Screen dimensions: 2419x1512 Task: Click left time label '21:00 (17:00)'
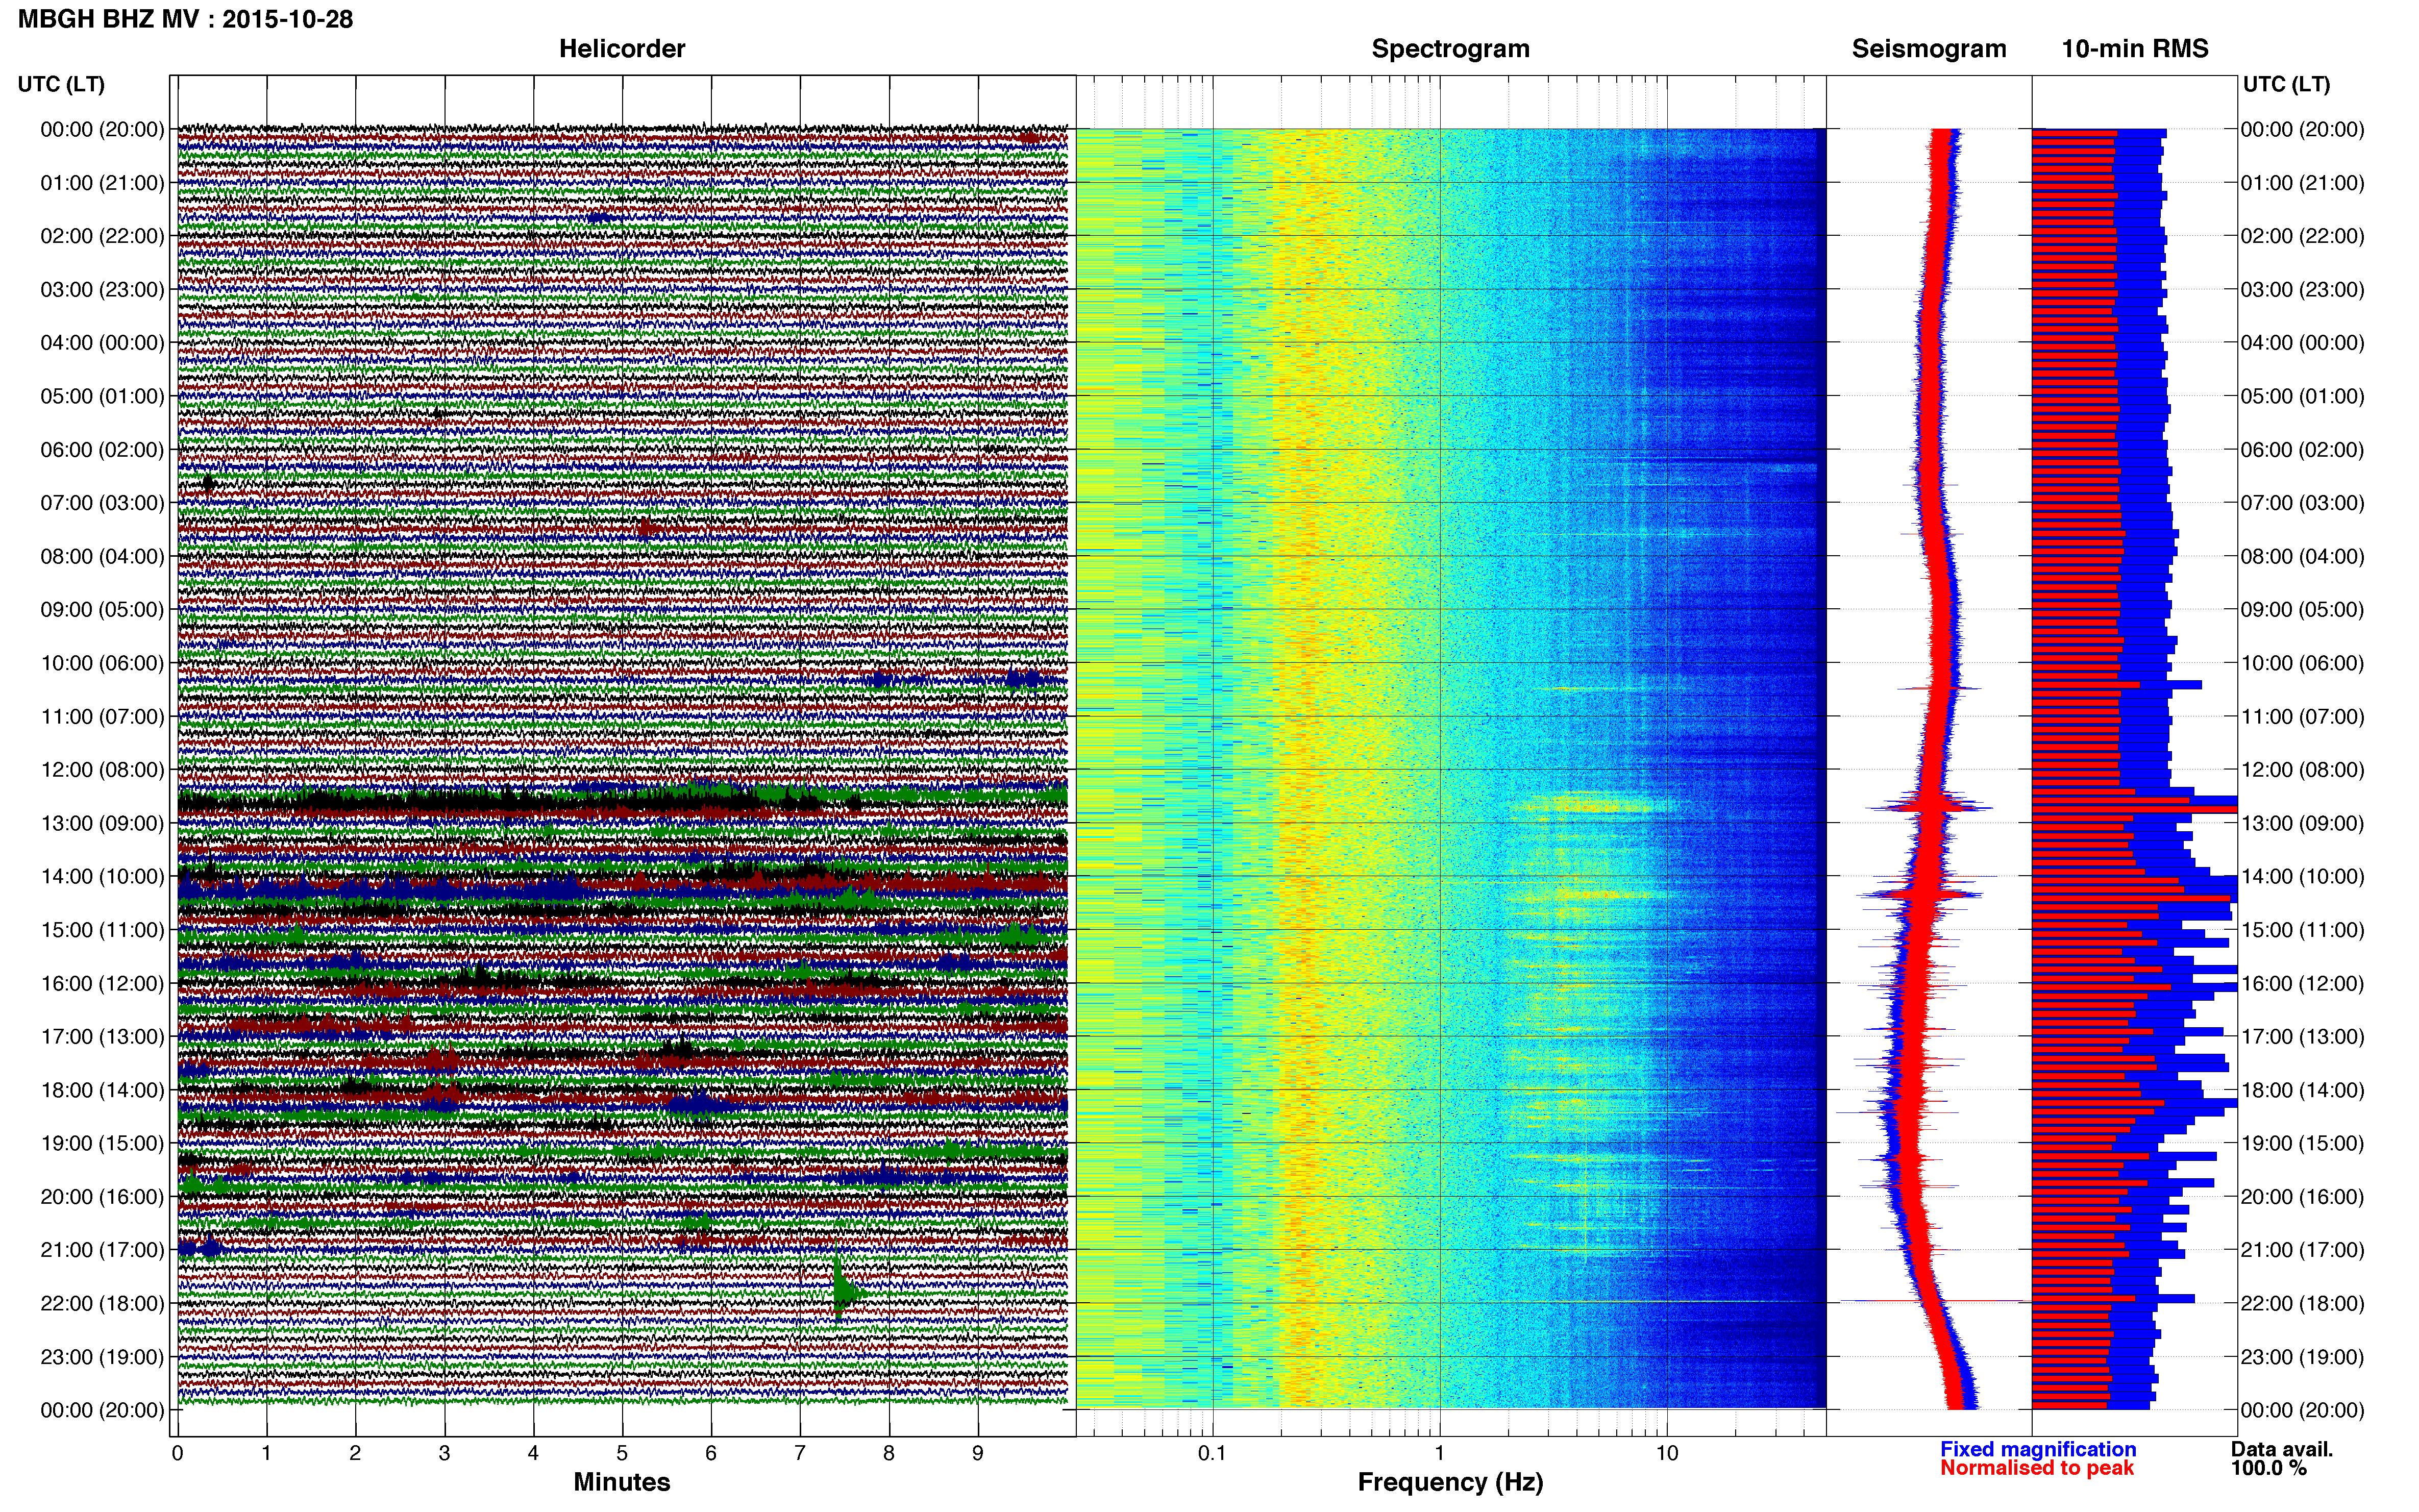click(102, 1250)
